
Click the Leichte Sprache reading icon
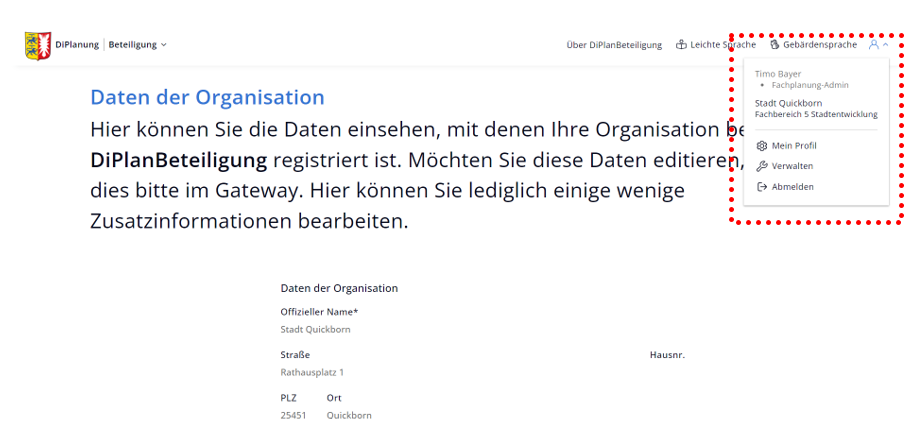(682, 45)
